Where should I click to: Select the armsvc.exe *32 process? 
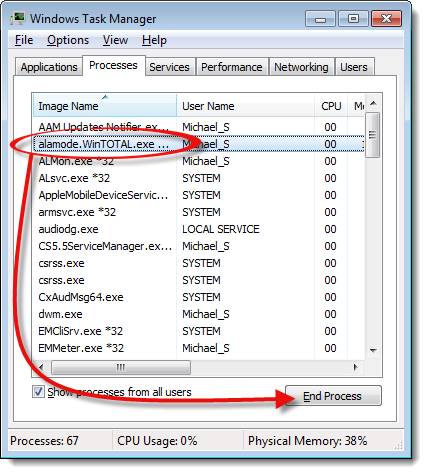click(x=198, y=212)
